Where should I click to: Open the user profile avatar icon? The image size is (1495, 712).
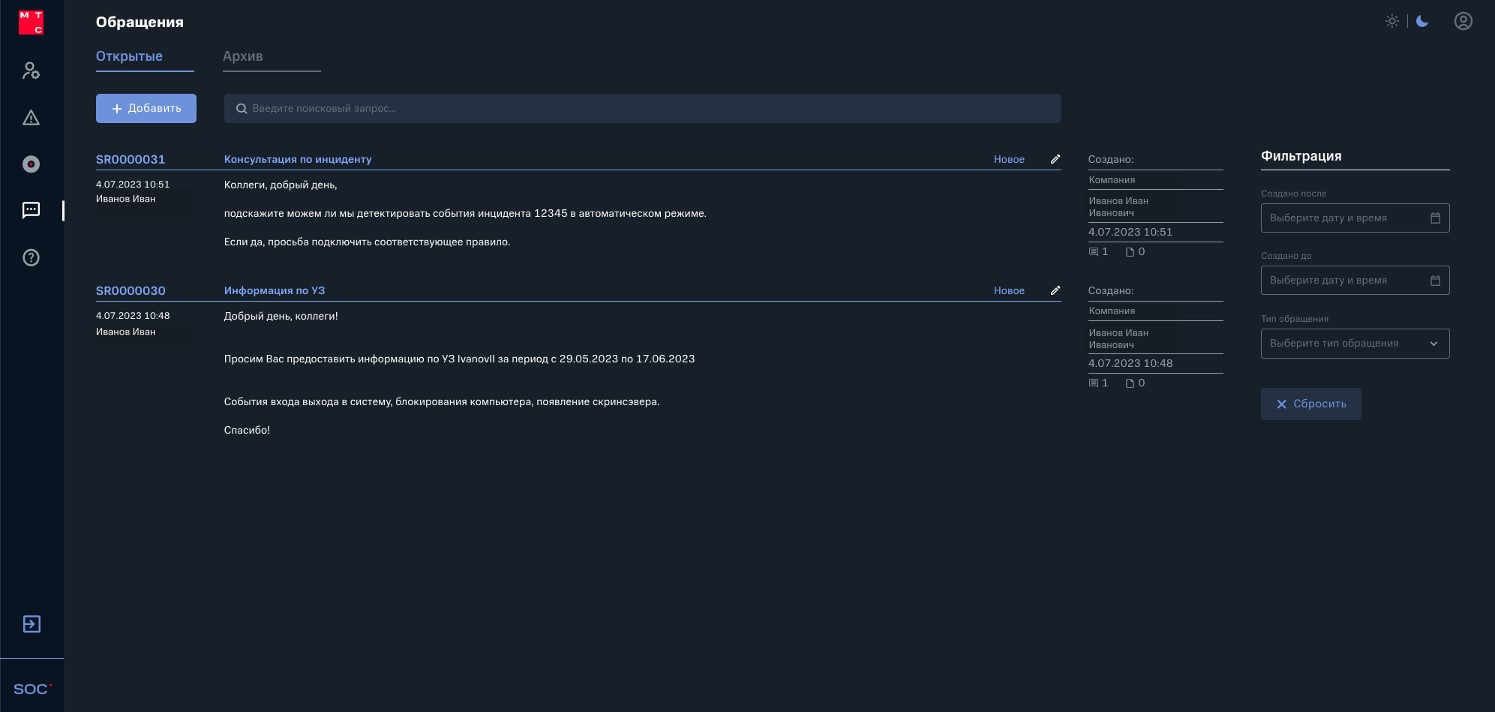pyautogui.click(x=1463, y=21)
